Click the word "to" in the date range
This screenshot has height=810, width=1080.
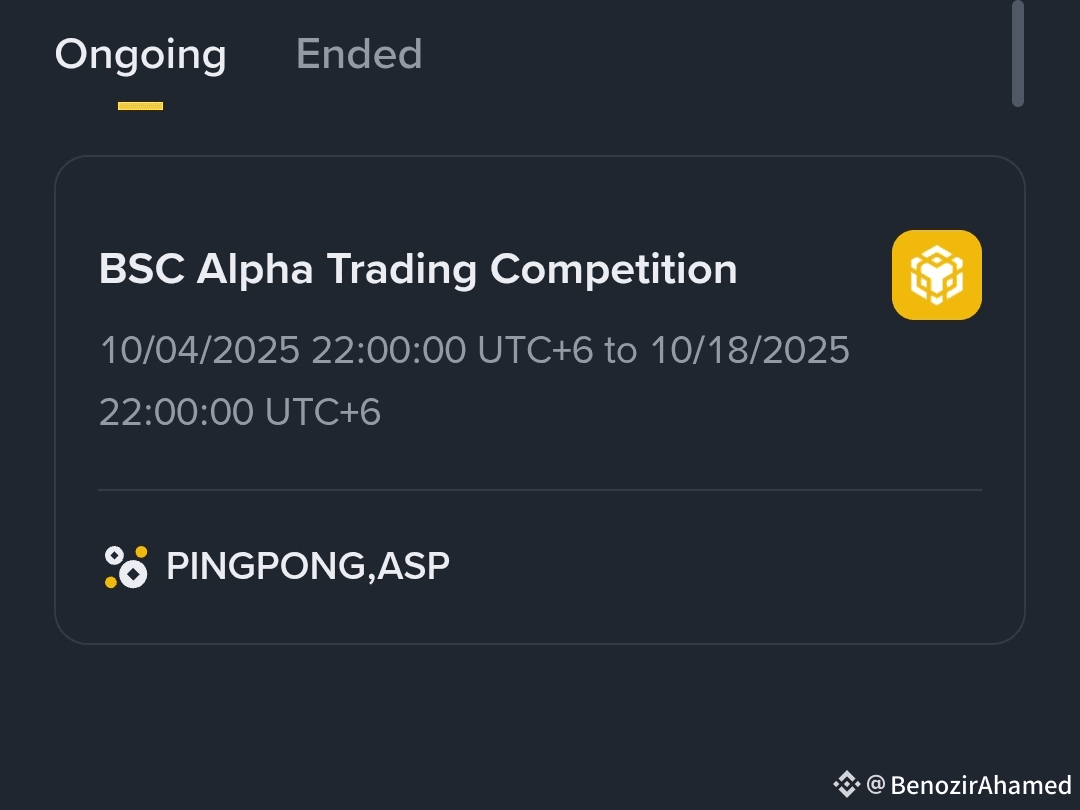click(621, 351)
